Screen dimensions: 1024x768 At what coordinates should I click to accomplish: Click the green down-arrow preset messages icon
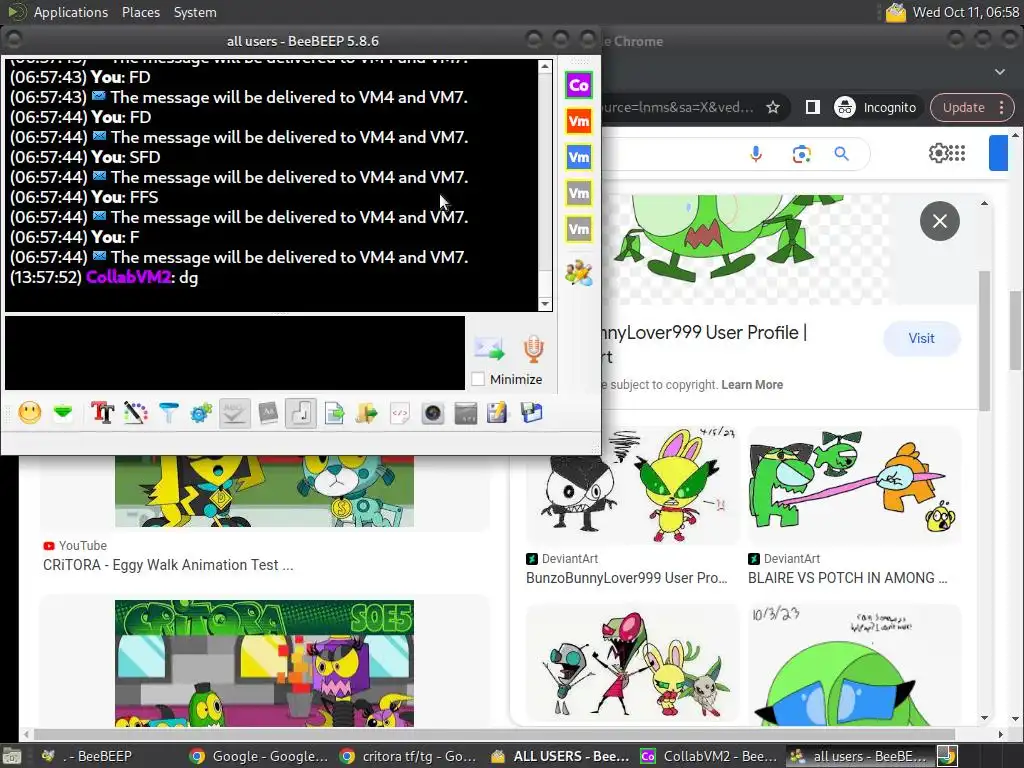coord(63,413)
